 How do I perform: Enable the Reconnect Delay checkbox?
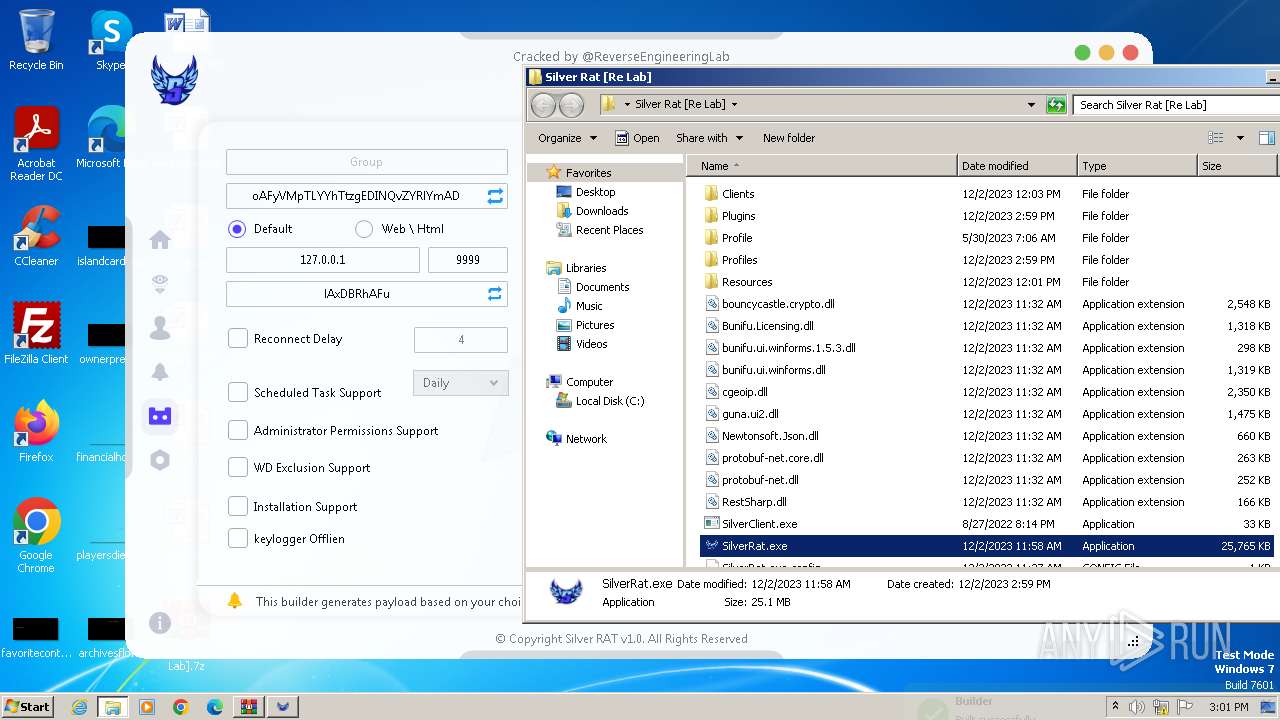[238, 339]
